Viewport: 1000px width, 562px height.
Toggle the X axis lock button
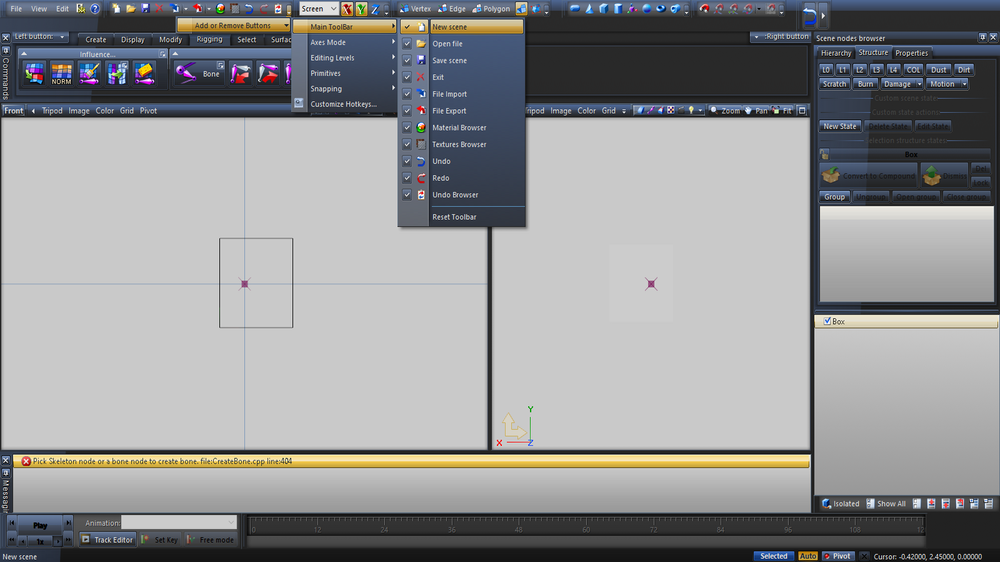pyautogui.click(x=347, y=9)
